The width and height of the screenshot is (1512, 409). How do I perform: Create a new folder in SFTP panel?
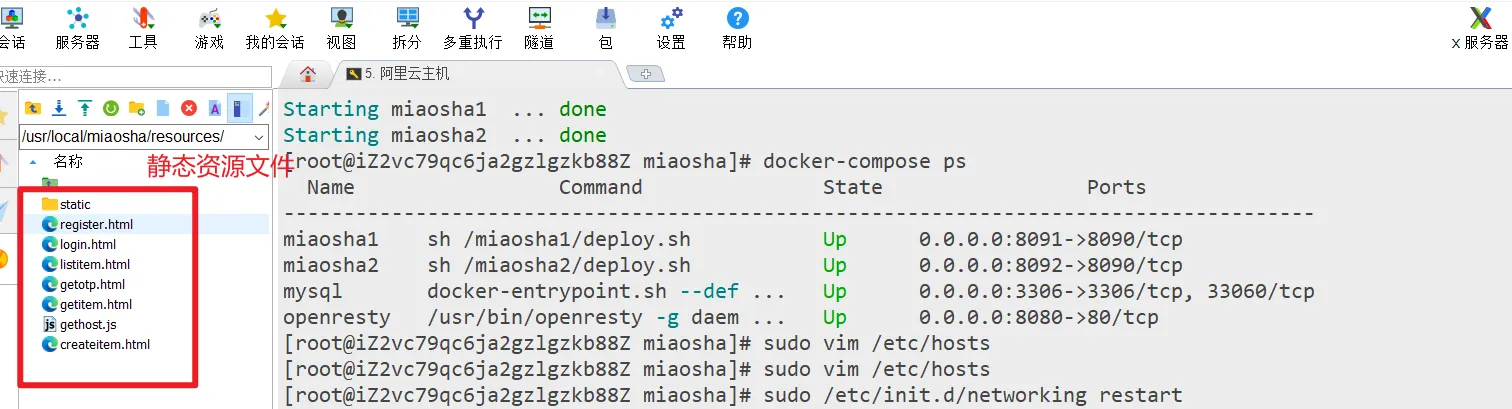[x=137, y=108]
